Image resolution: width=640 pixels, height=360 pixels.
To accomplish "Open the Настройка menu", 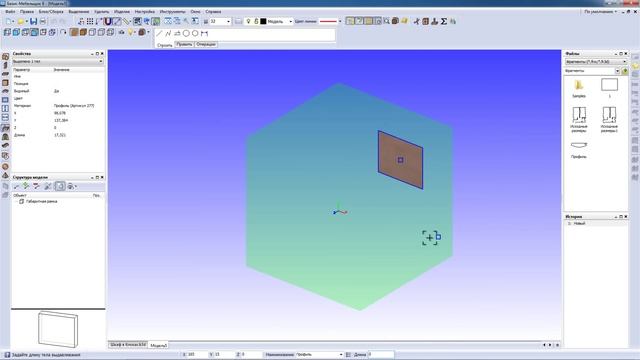I will pyautogui.click(x=144, y=11).
